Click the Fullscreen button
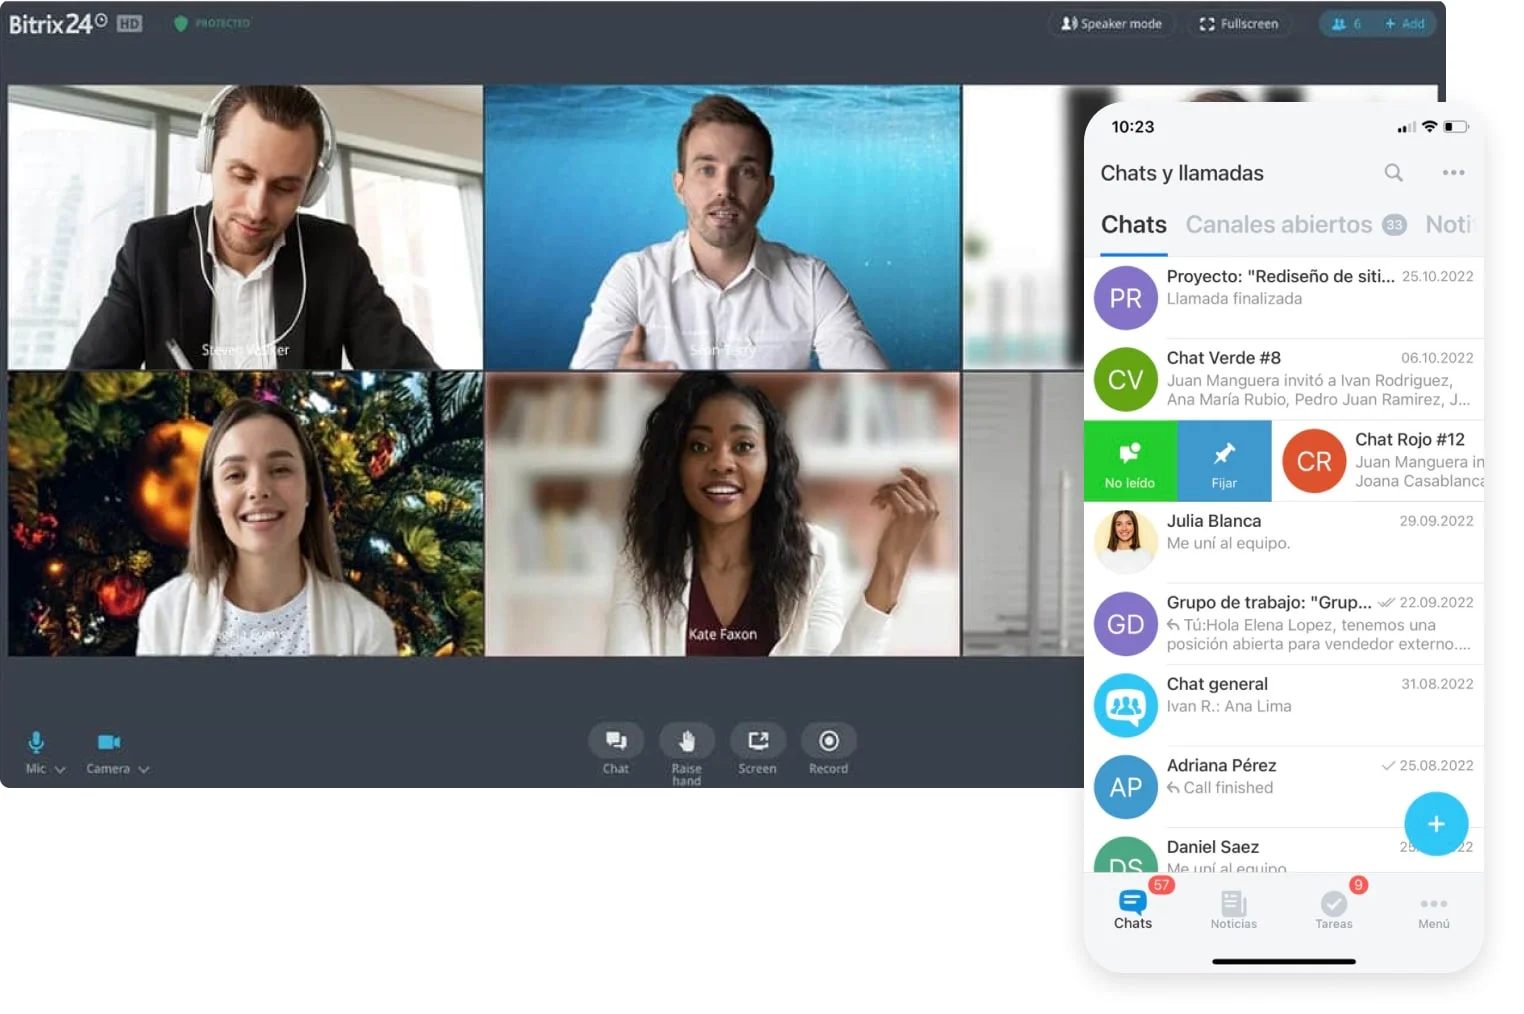This screenshot has width=1524, height=1014. [1238, 24]
